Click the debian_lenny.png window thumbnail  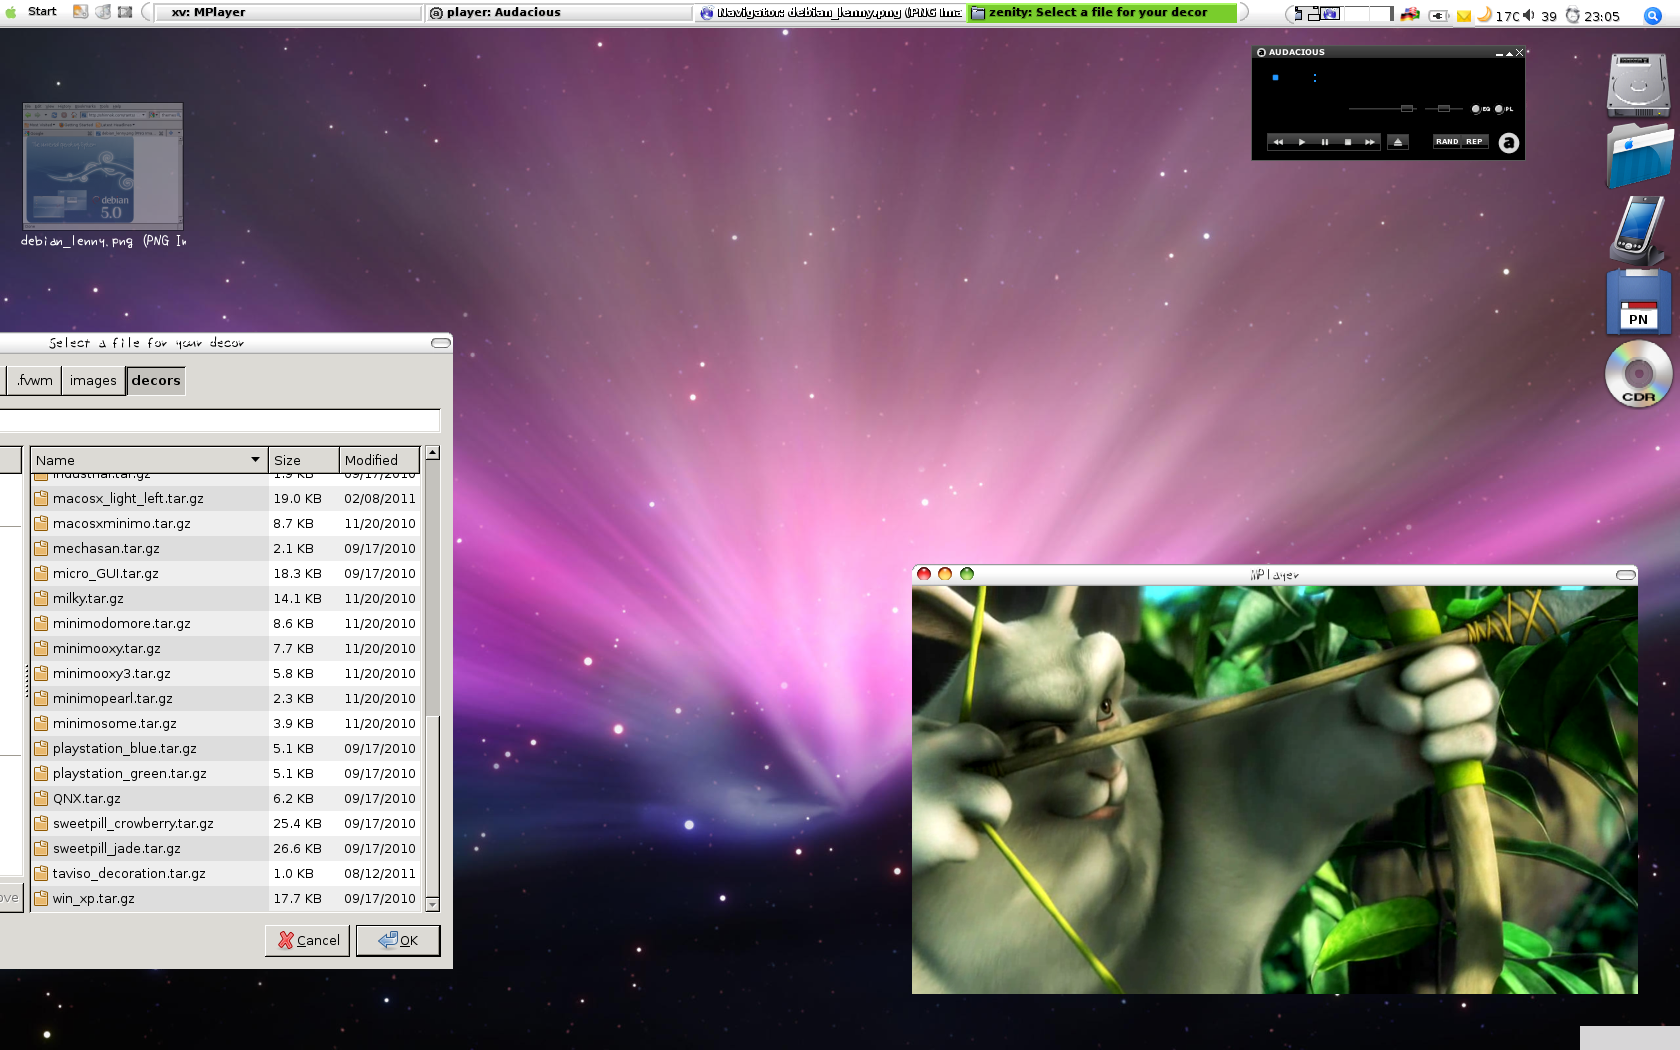103,166
